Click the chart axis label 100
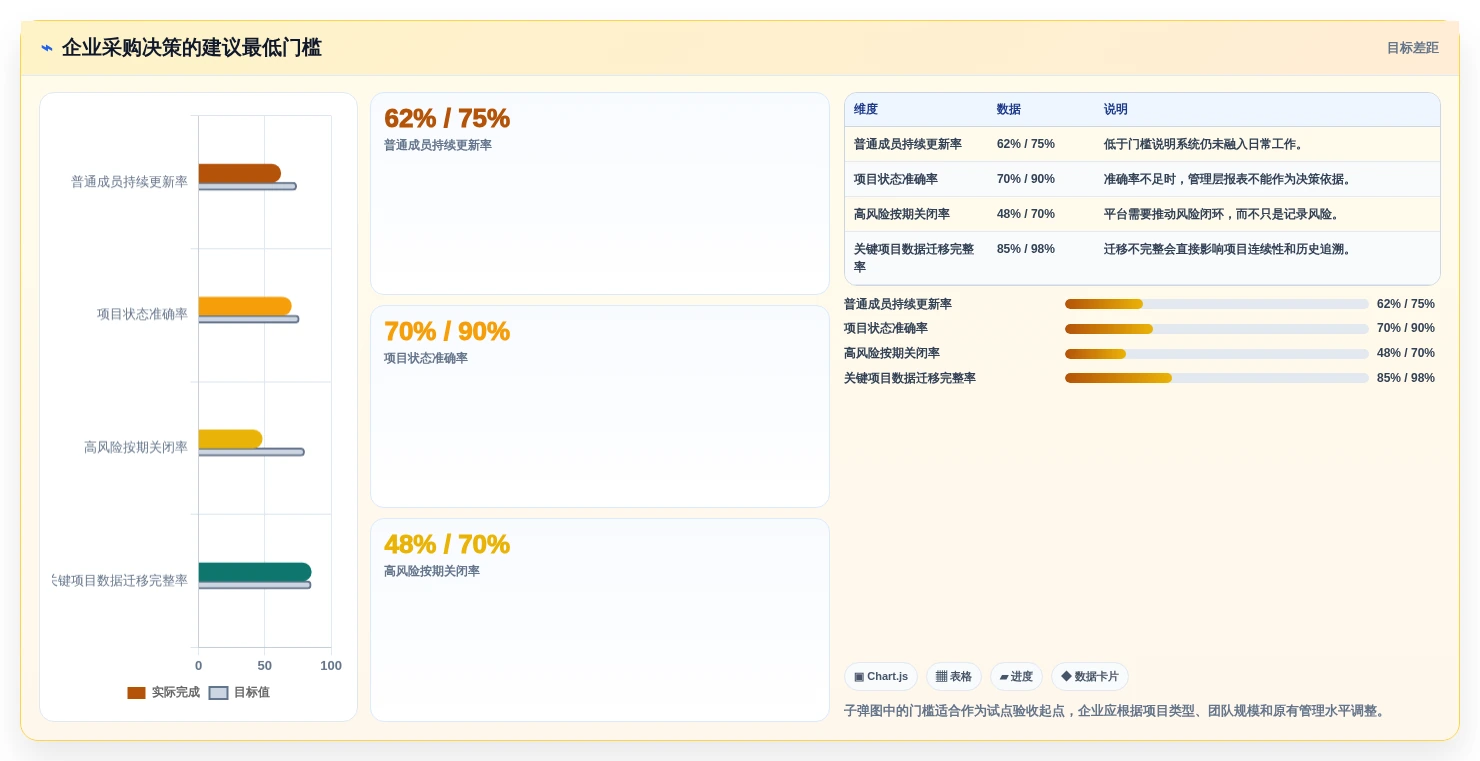 331,666
